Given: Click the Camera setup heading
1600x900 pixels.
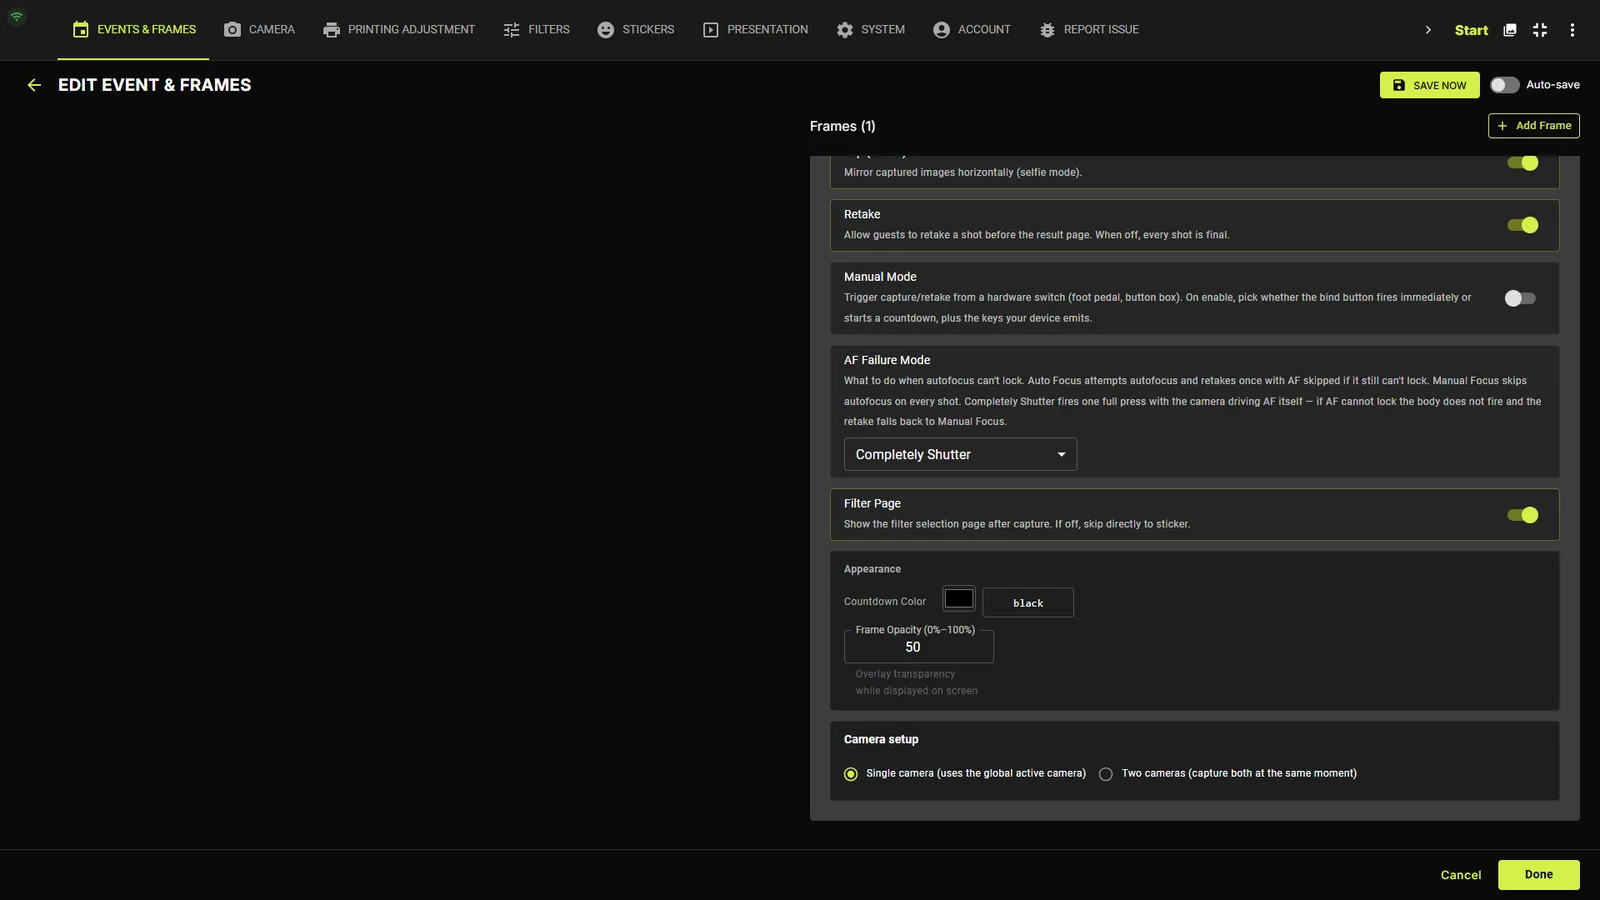Looking at the screenshot, I should tap(881, 740).
